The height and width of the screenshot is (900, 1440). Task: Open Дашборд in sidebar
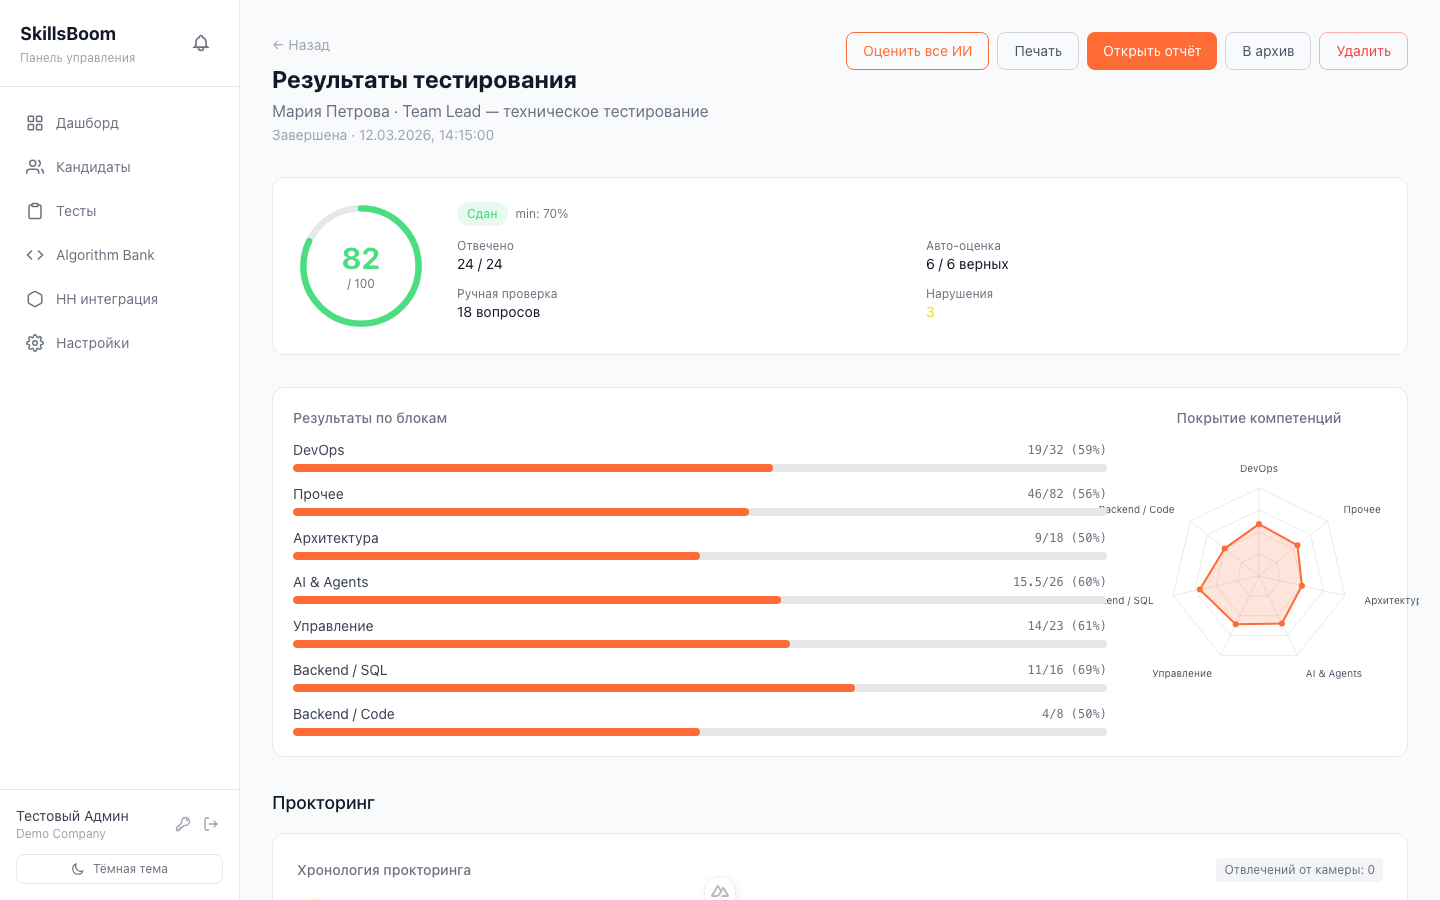pos(120,123)
